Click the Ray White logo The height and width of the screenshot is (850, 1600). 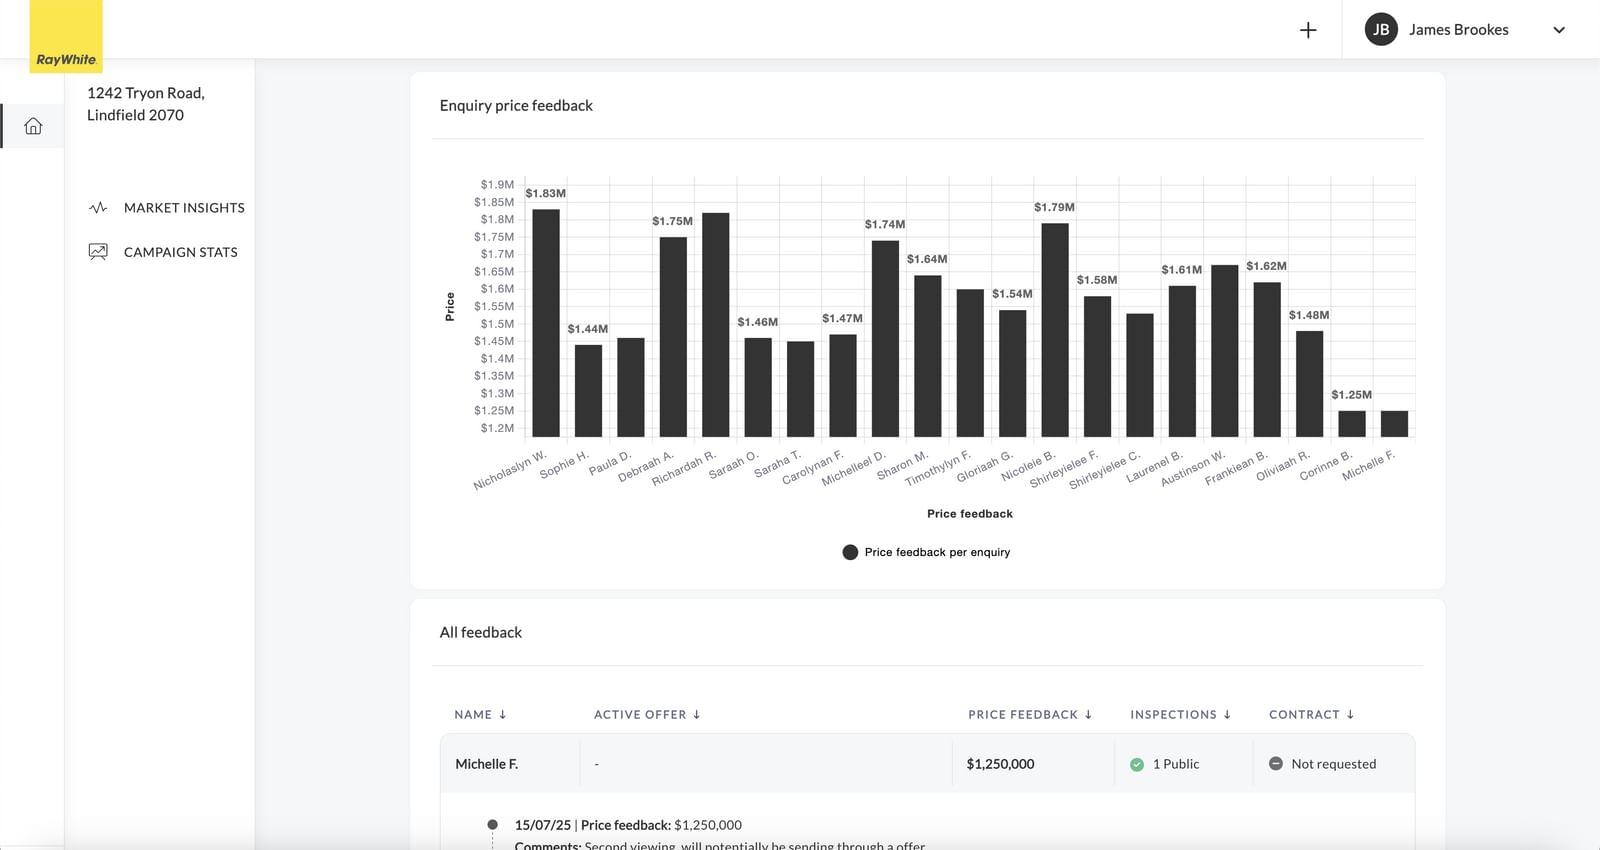click(66, 37)
